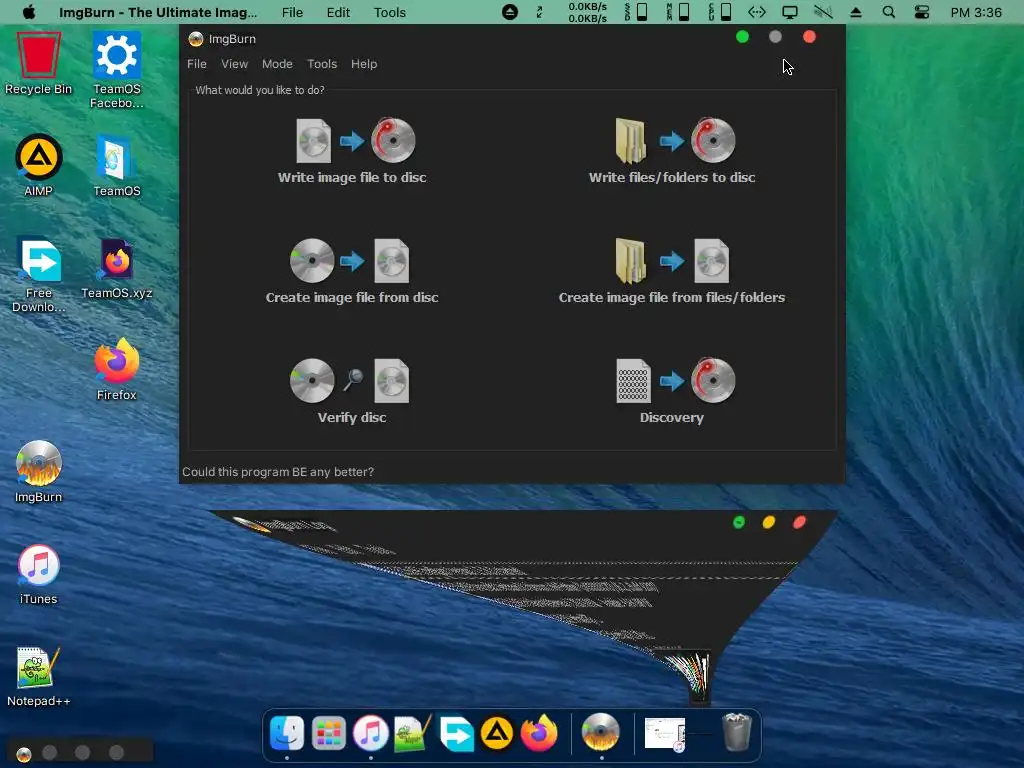The height and width of the screenshot is (768, 1024).
Task: Open Launchpad in the dock
Action: tap(328, 733)
